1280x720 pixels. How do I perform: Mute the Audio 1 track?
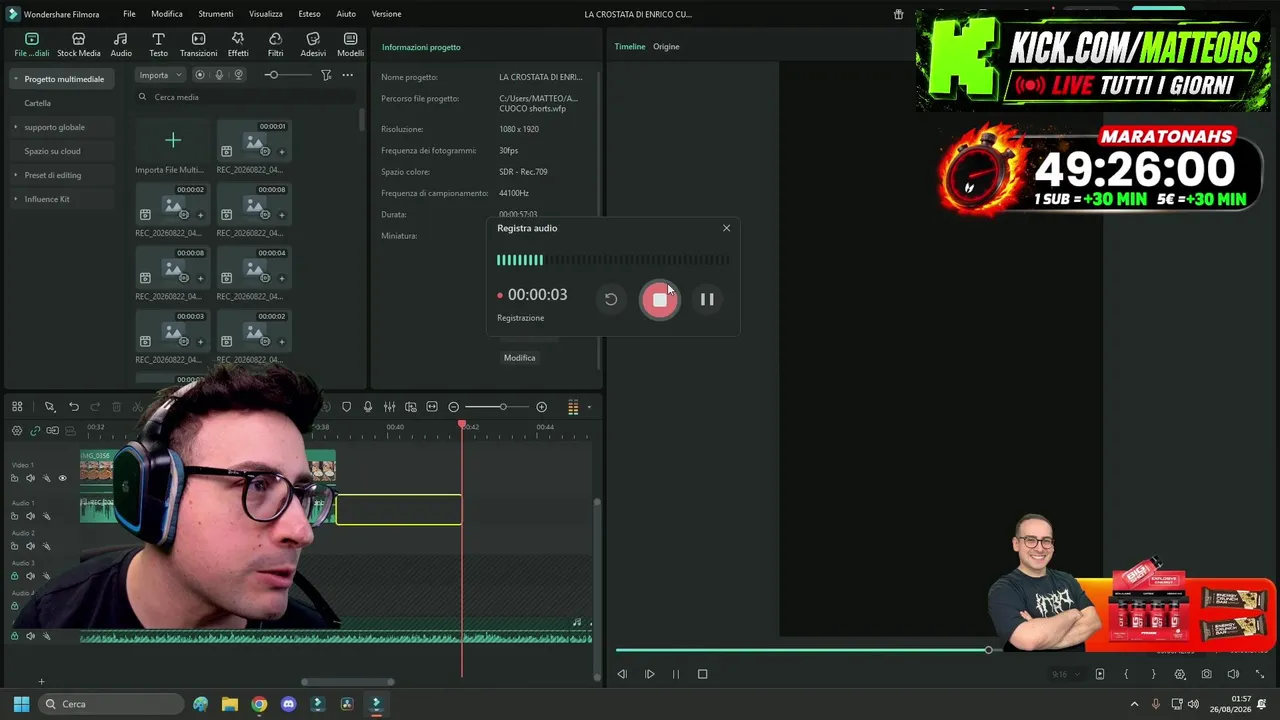30,517
